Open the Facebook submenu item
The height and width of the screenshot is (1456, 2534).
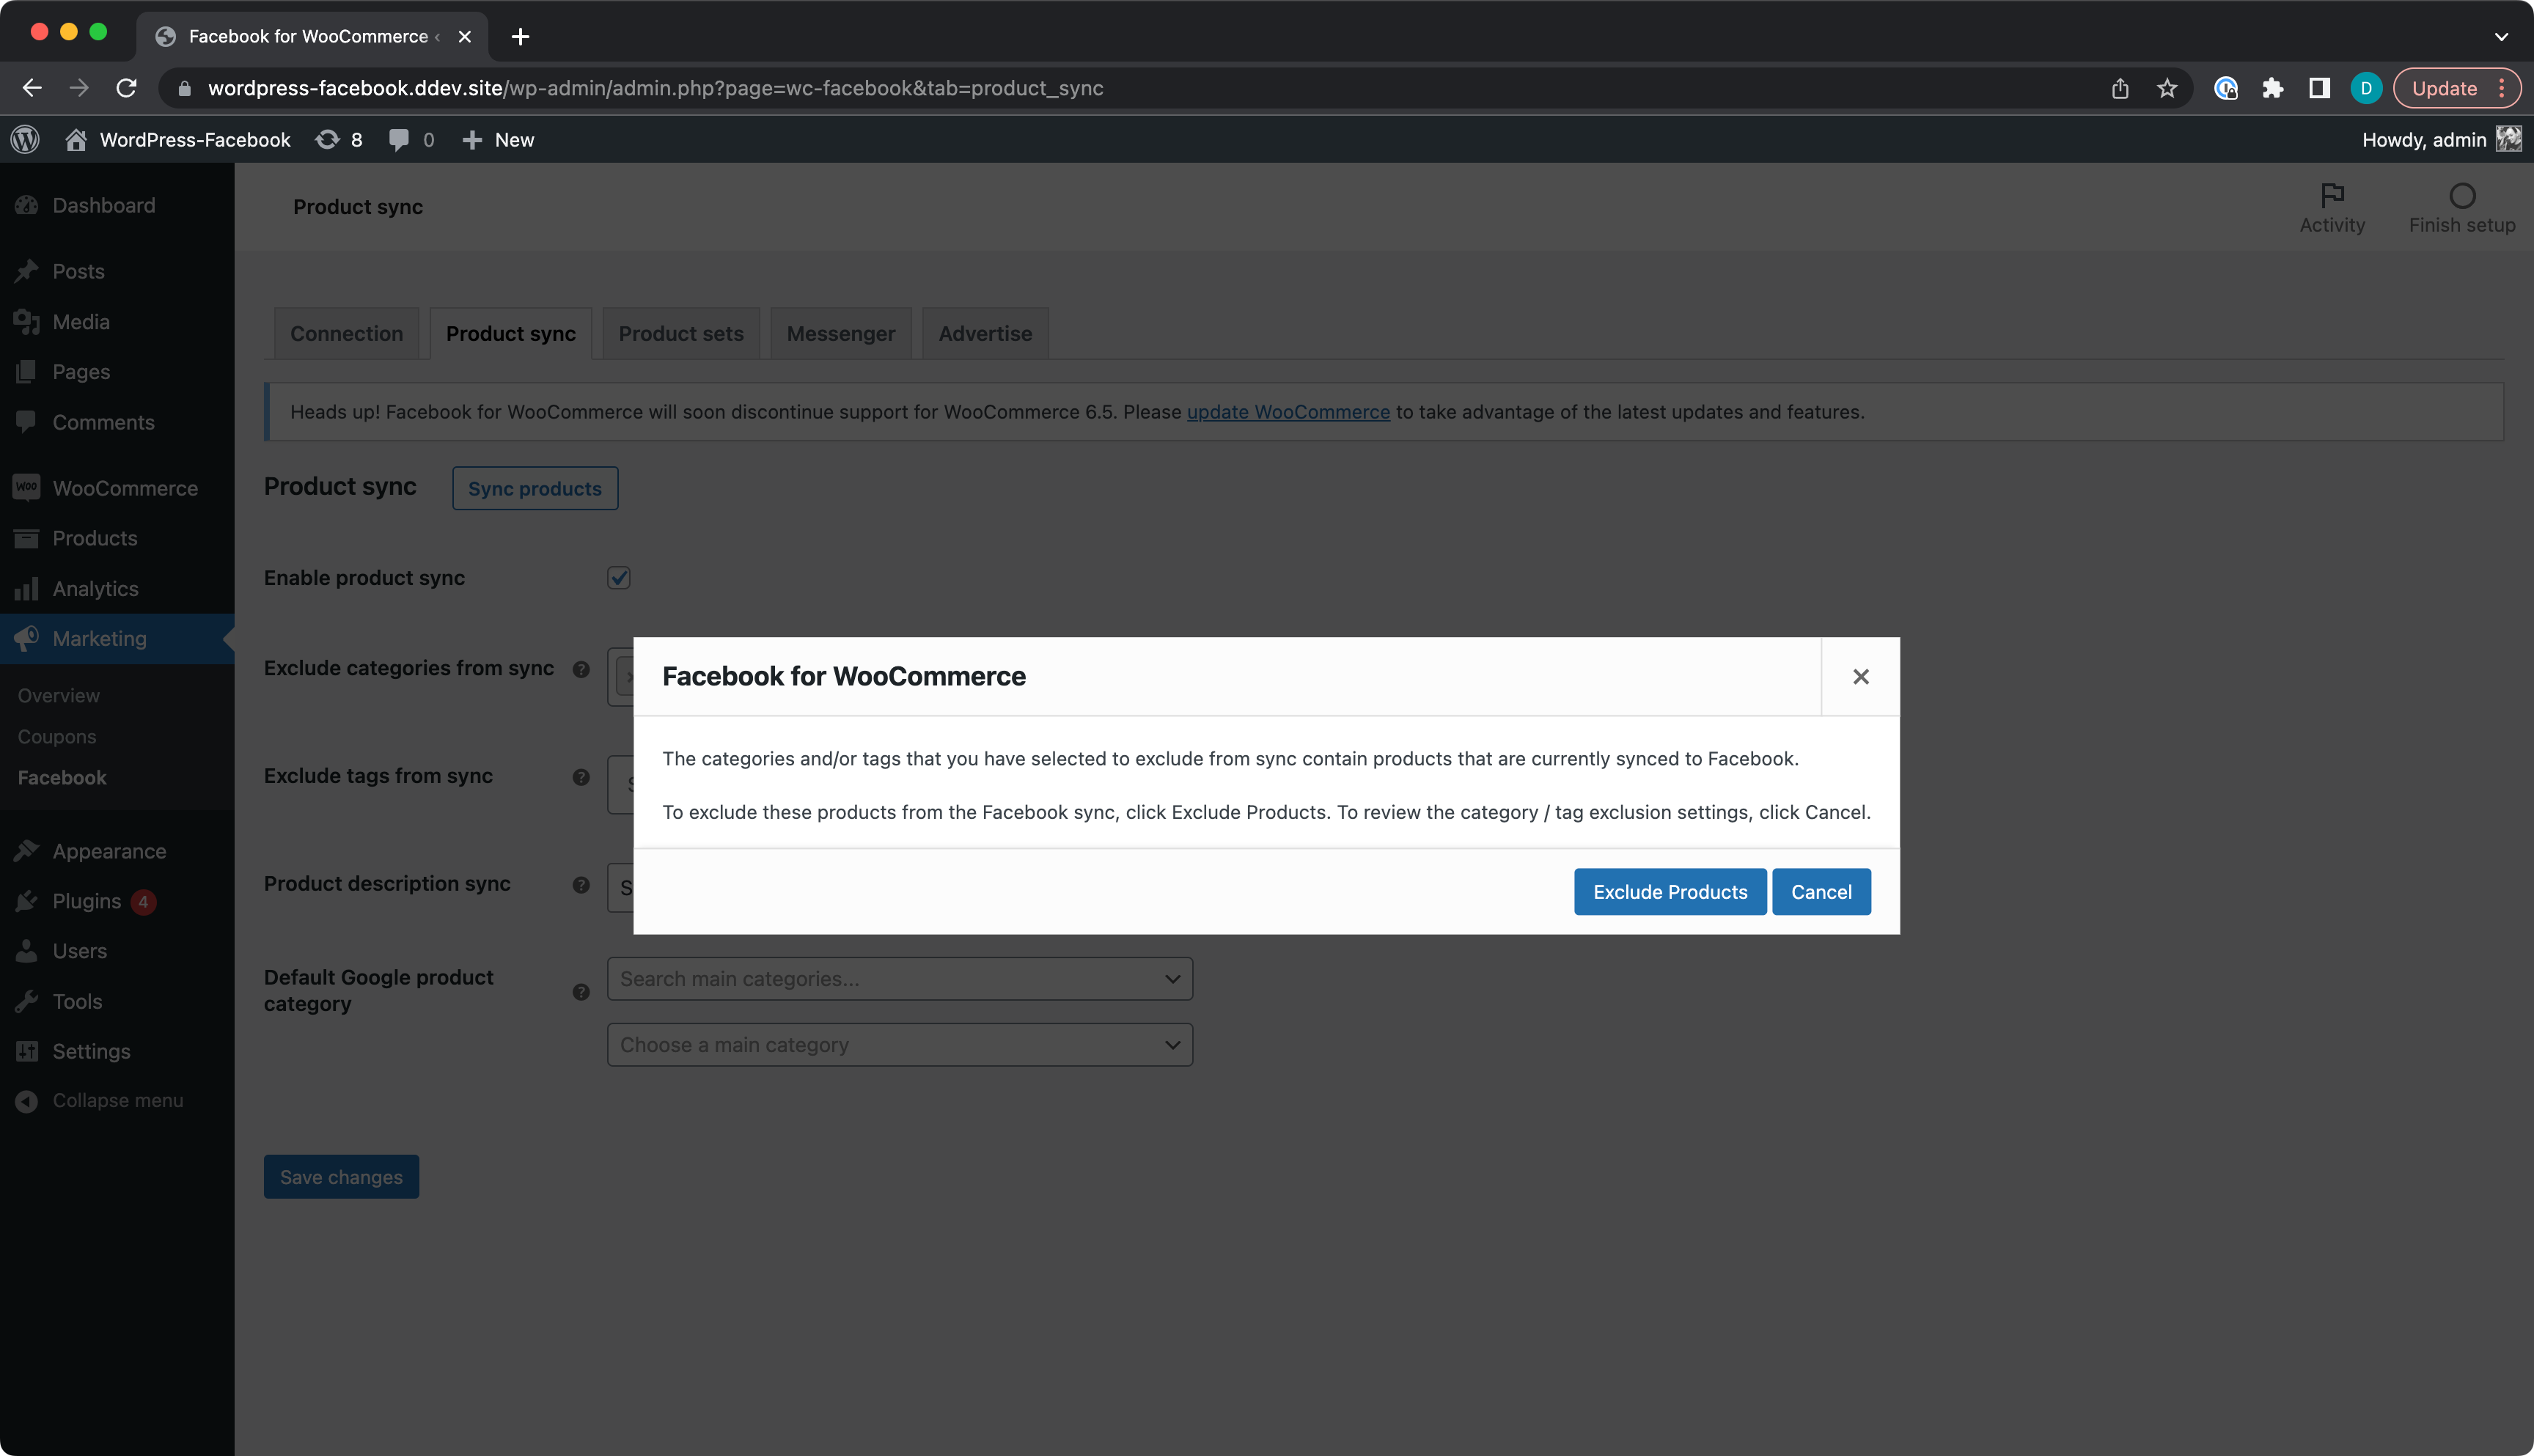(x=62, y=778)
